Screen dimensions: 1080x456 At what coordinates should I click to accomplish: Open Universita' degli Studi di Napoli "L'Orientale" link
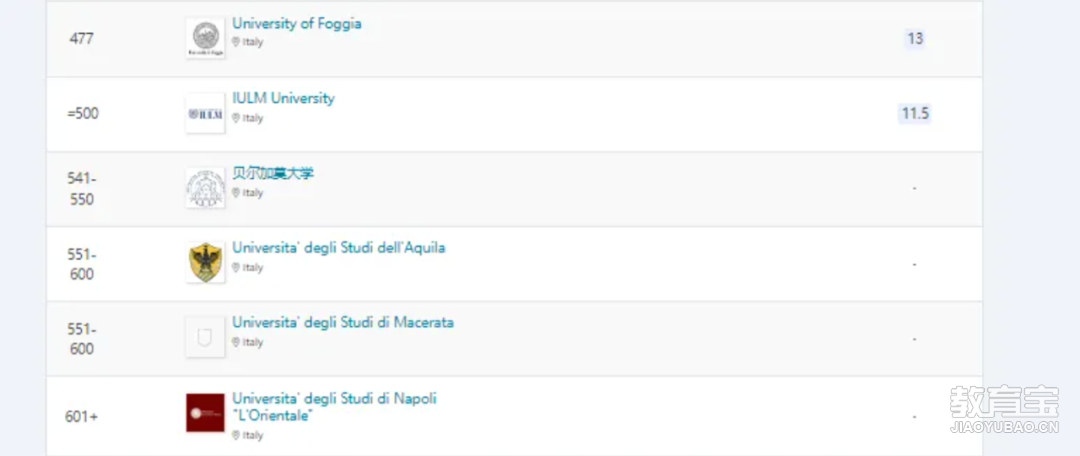(335, 407)
